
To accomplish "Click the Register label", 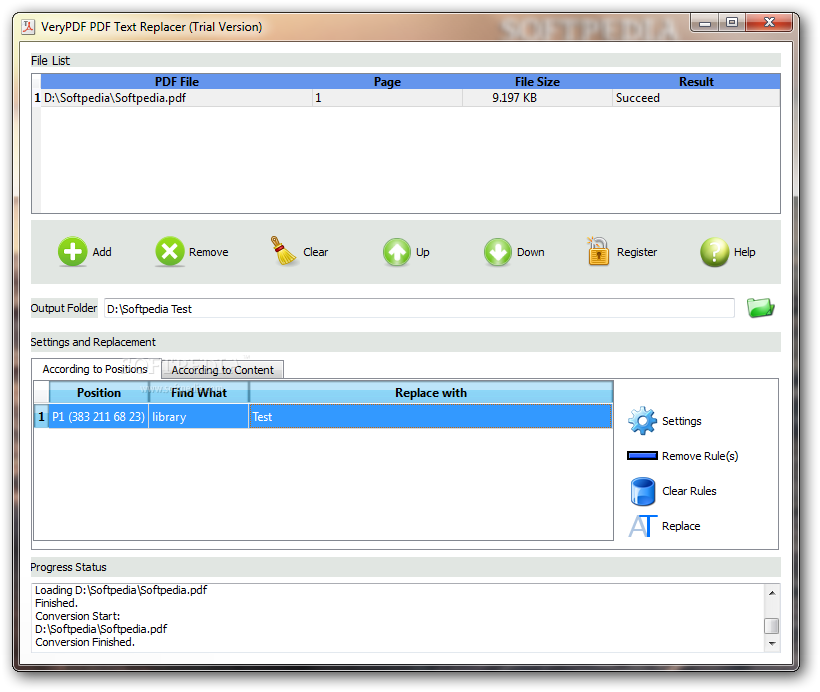I will click(x=637, y=252).
